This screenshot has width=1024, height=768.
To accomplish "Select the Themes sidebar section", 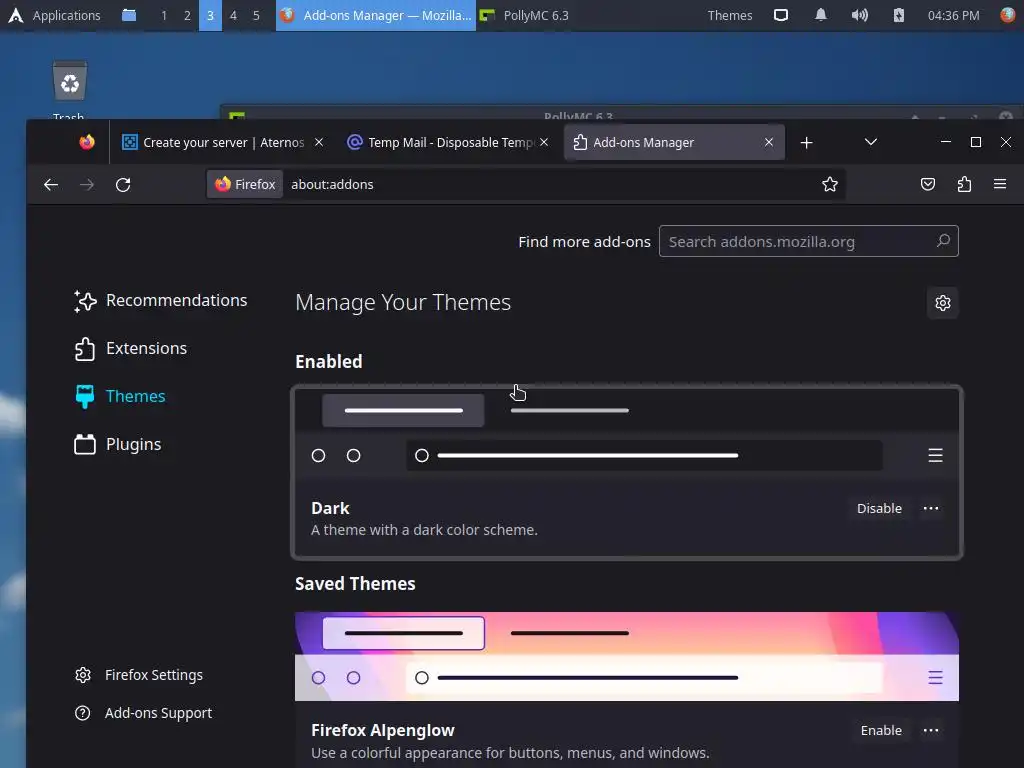I will point(120,396).
